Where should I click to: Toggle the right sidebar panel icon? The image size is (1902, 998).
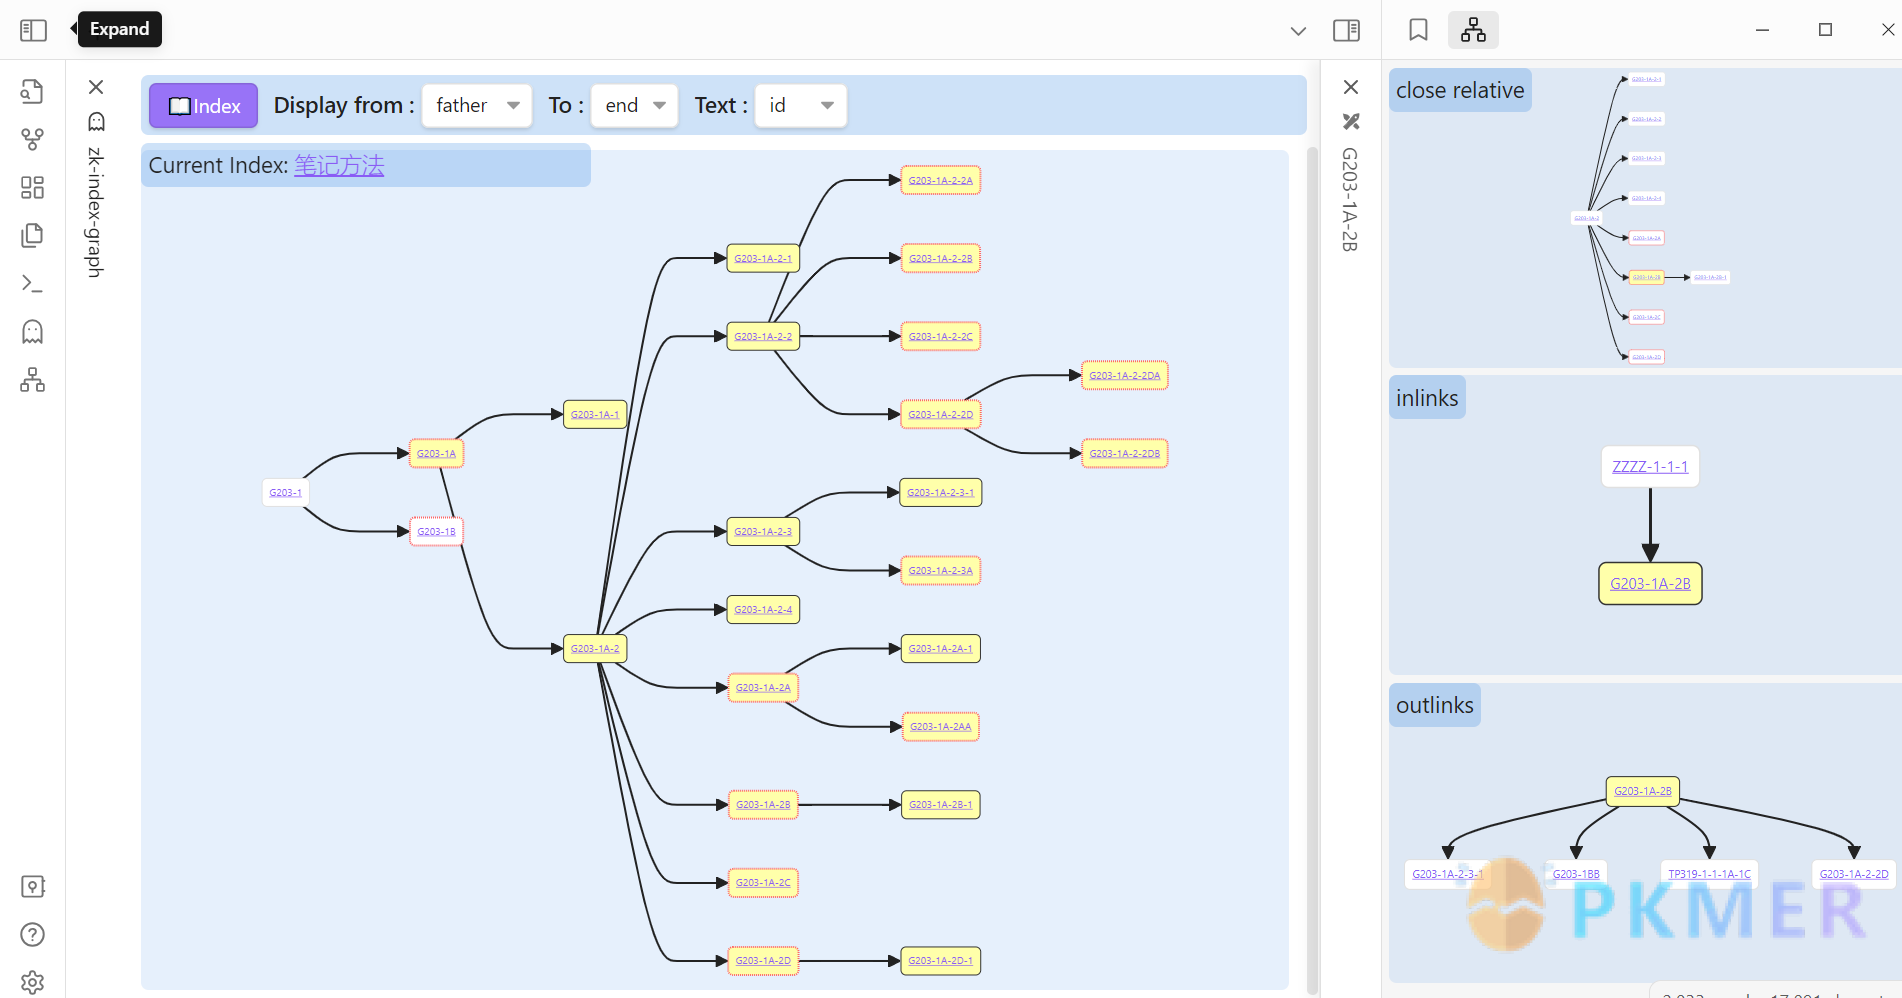point(1346,30)
